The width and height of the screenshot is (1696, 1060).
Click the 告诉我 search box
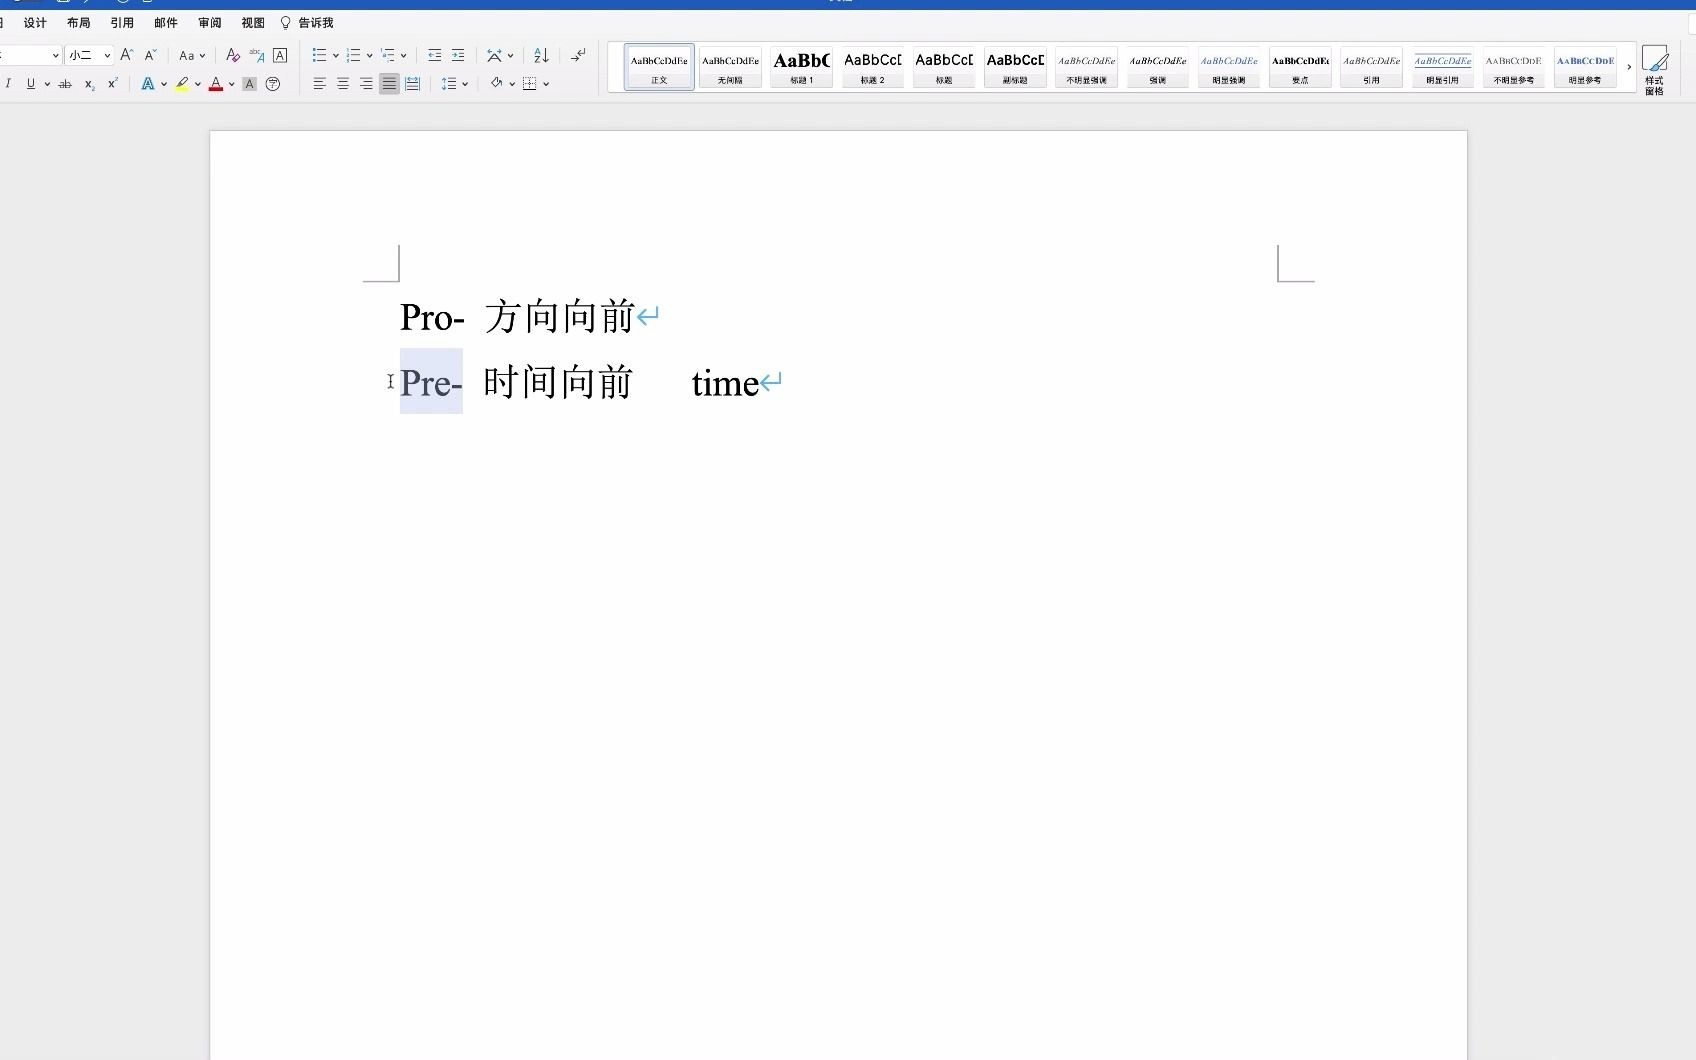pyautogui.click(x=307, y=23)
